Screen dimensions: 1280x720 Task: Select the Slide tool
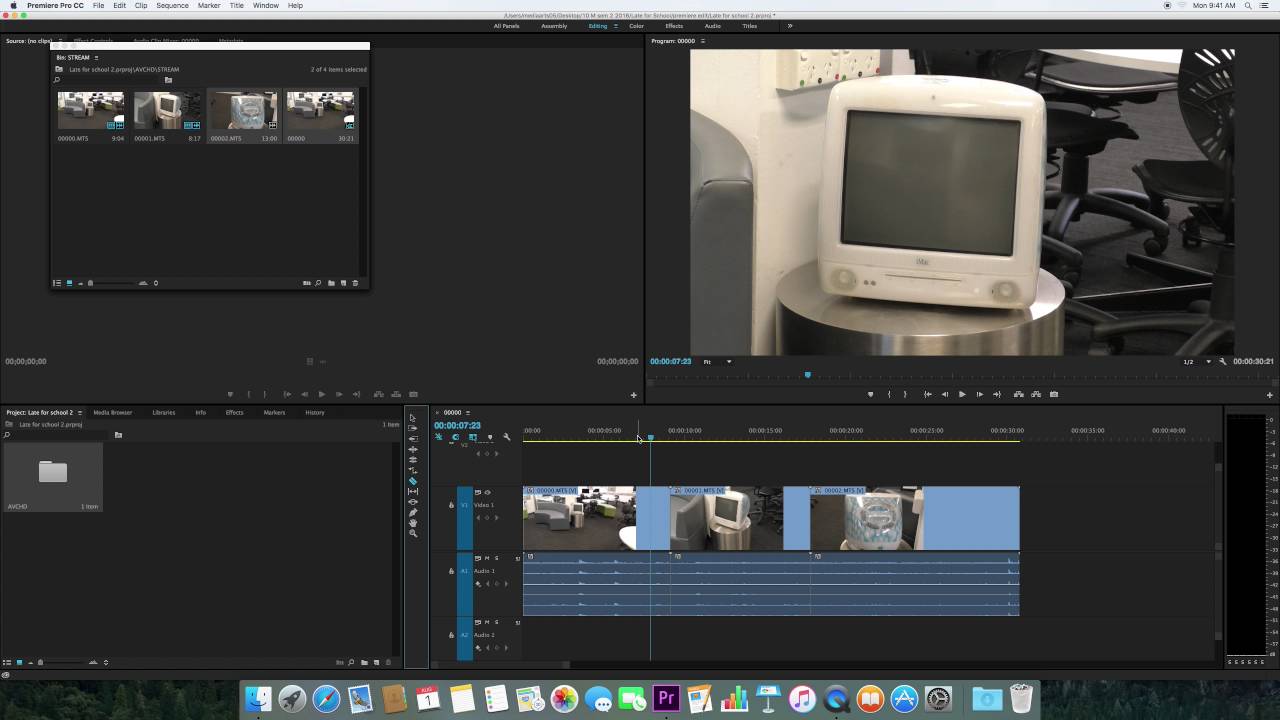413,502
